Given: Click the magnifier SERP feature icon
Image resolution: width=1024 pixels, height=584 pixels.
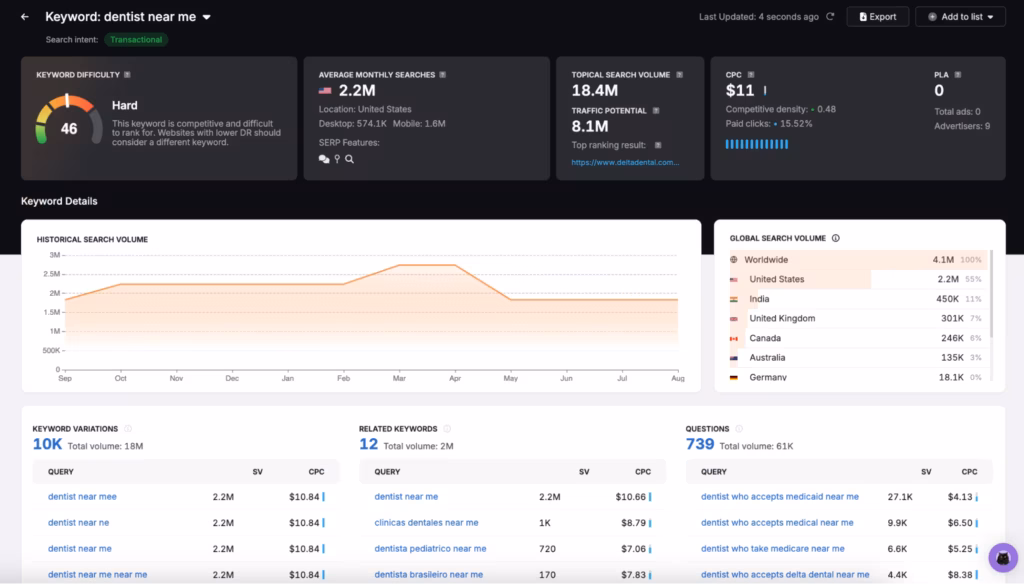Looking at the screenshot, I should (350, 159).
